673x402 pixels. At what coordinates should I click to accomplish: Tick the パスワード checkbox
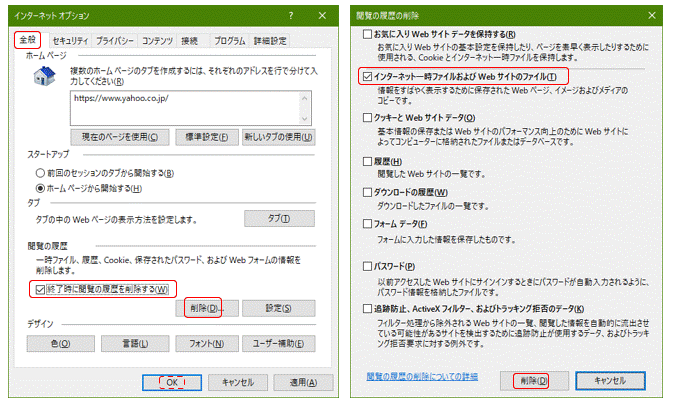368,266
